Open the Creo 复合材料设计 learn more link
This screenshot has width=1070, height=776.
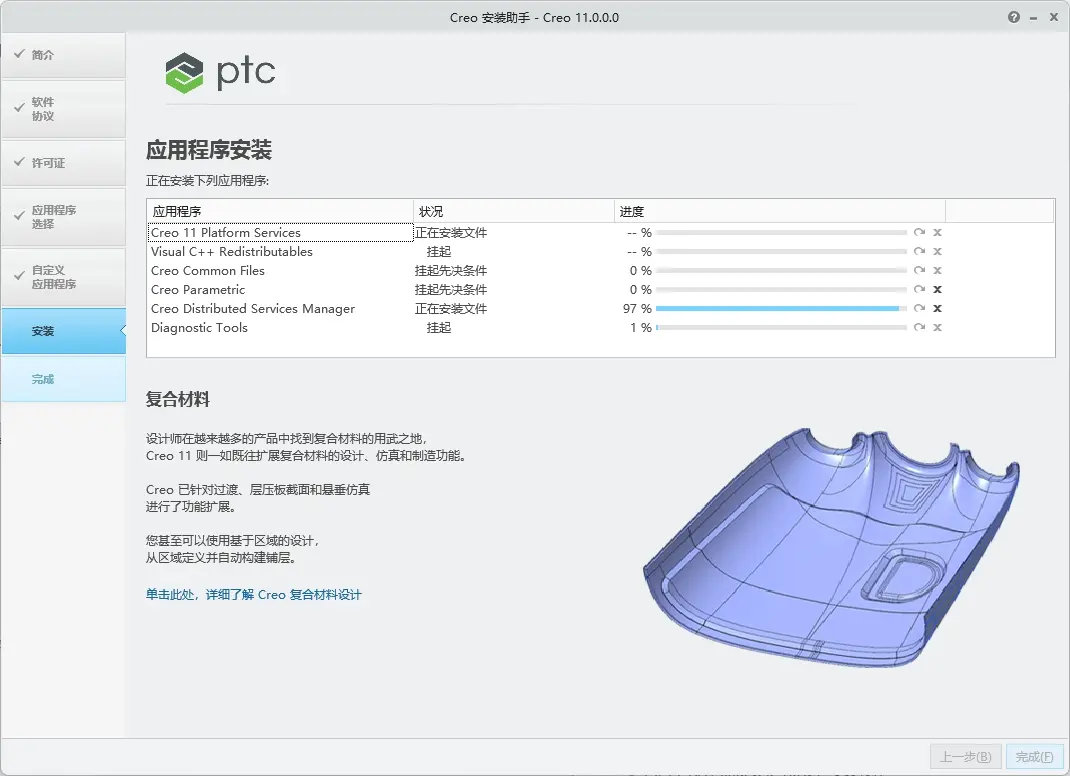pyautogui.click(x=253, y=594)
